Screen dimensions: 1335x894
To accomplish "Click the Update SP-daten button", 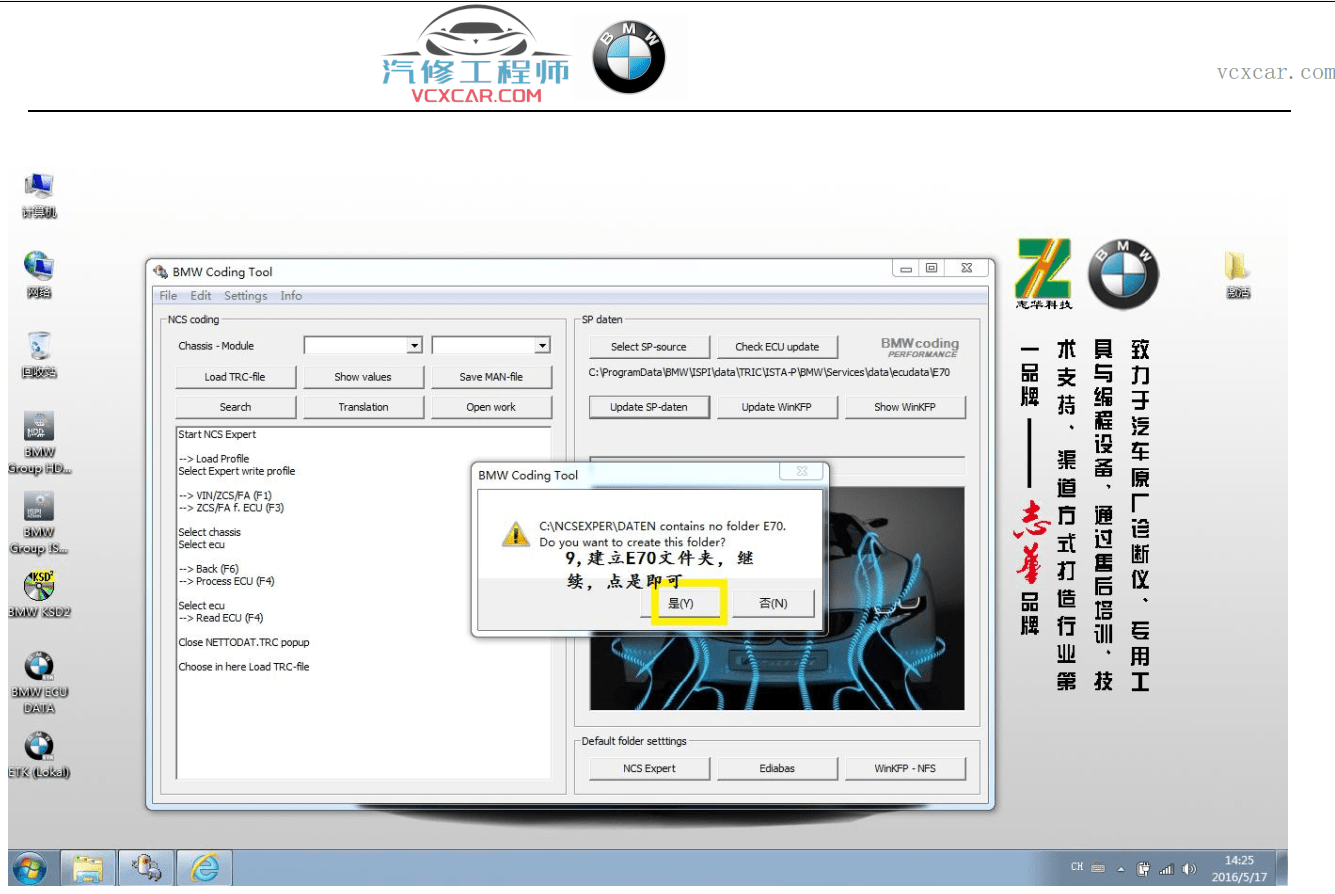I will [x=648, y=407].
